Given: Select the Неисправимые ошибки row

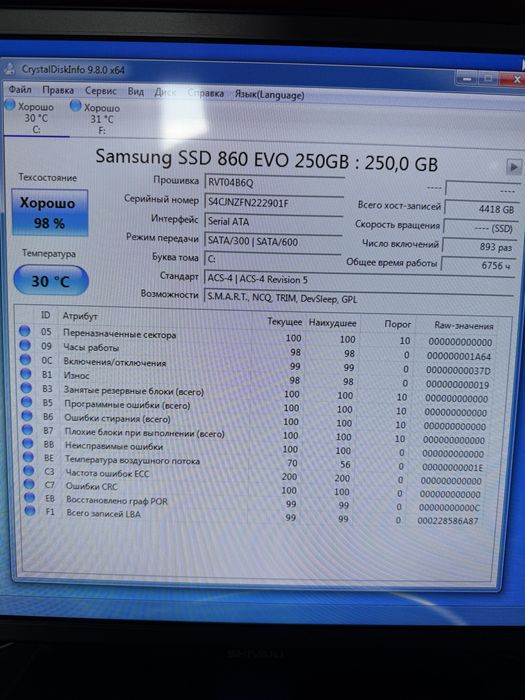Looking at the screenshot, I should pyautogui.click(x=257, y=448).
